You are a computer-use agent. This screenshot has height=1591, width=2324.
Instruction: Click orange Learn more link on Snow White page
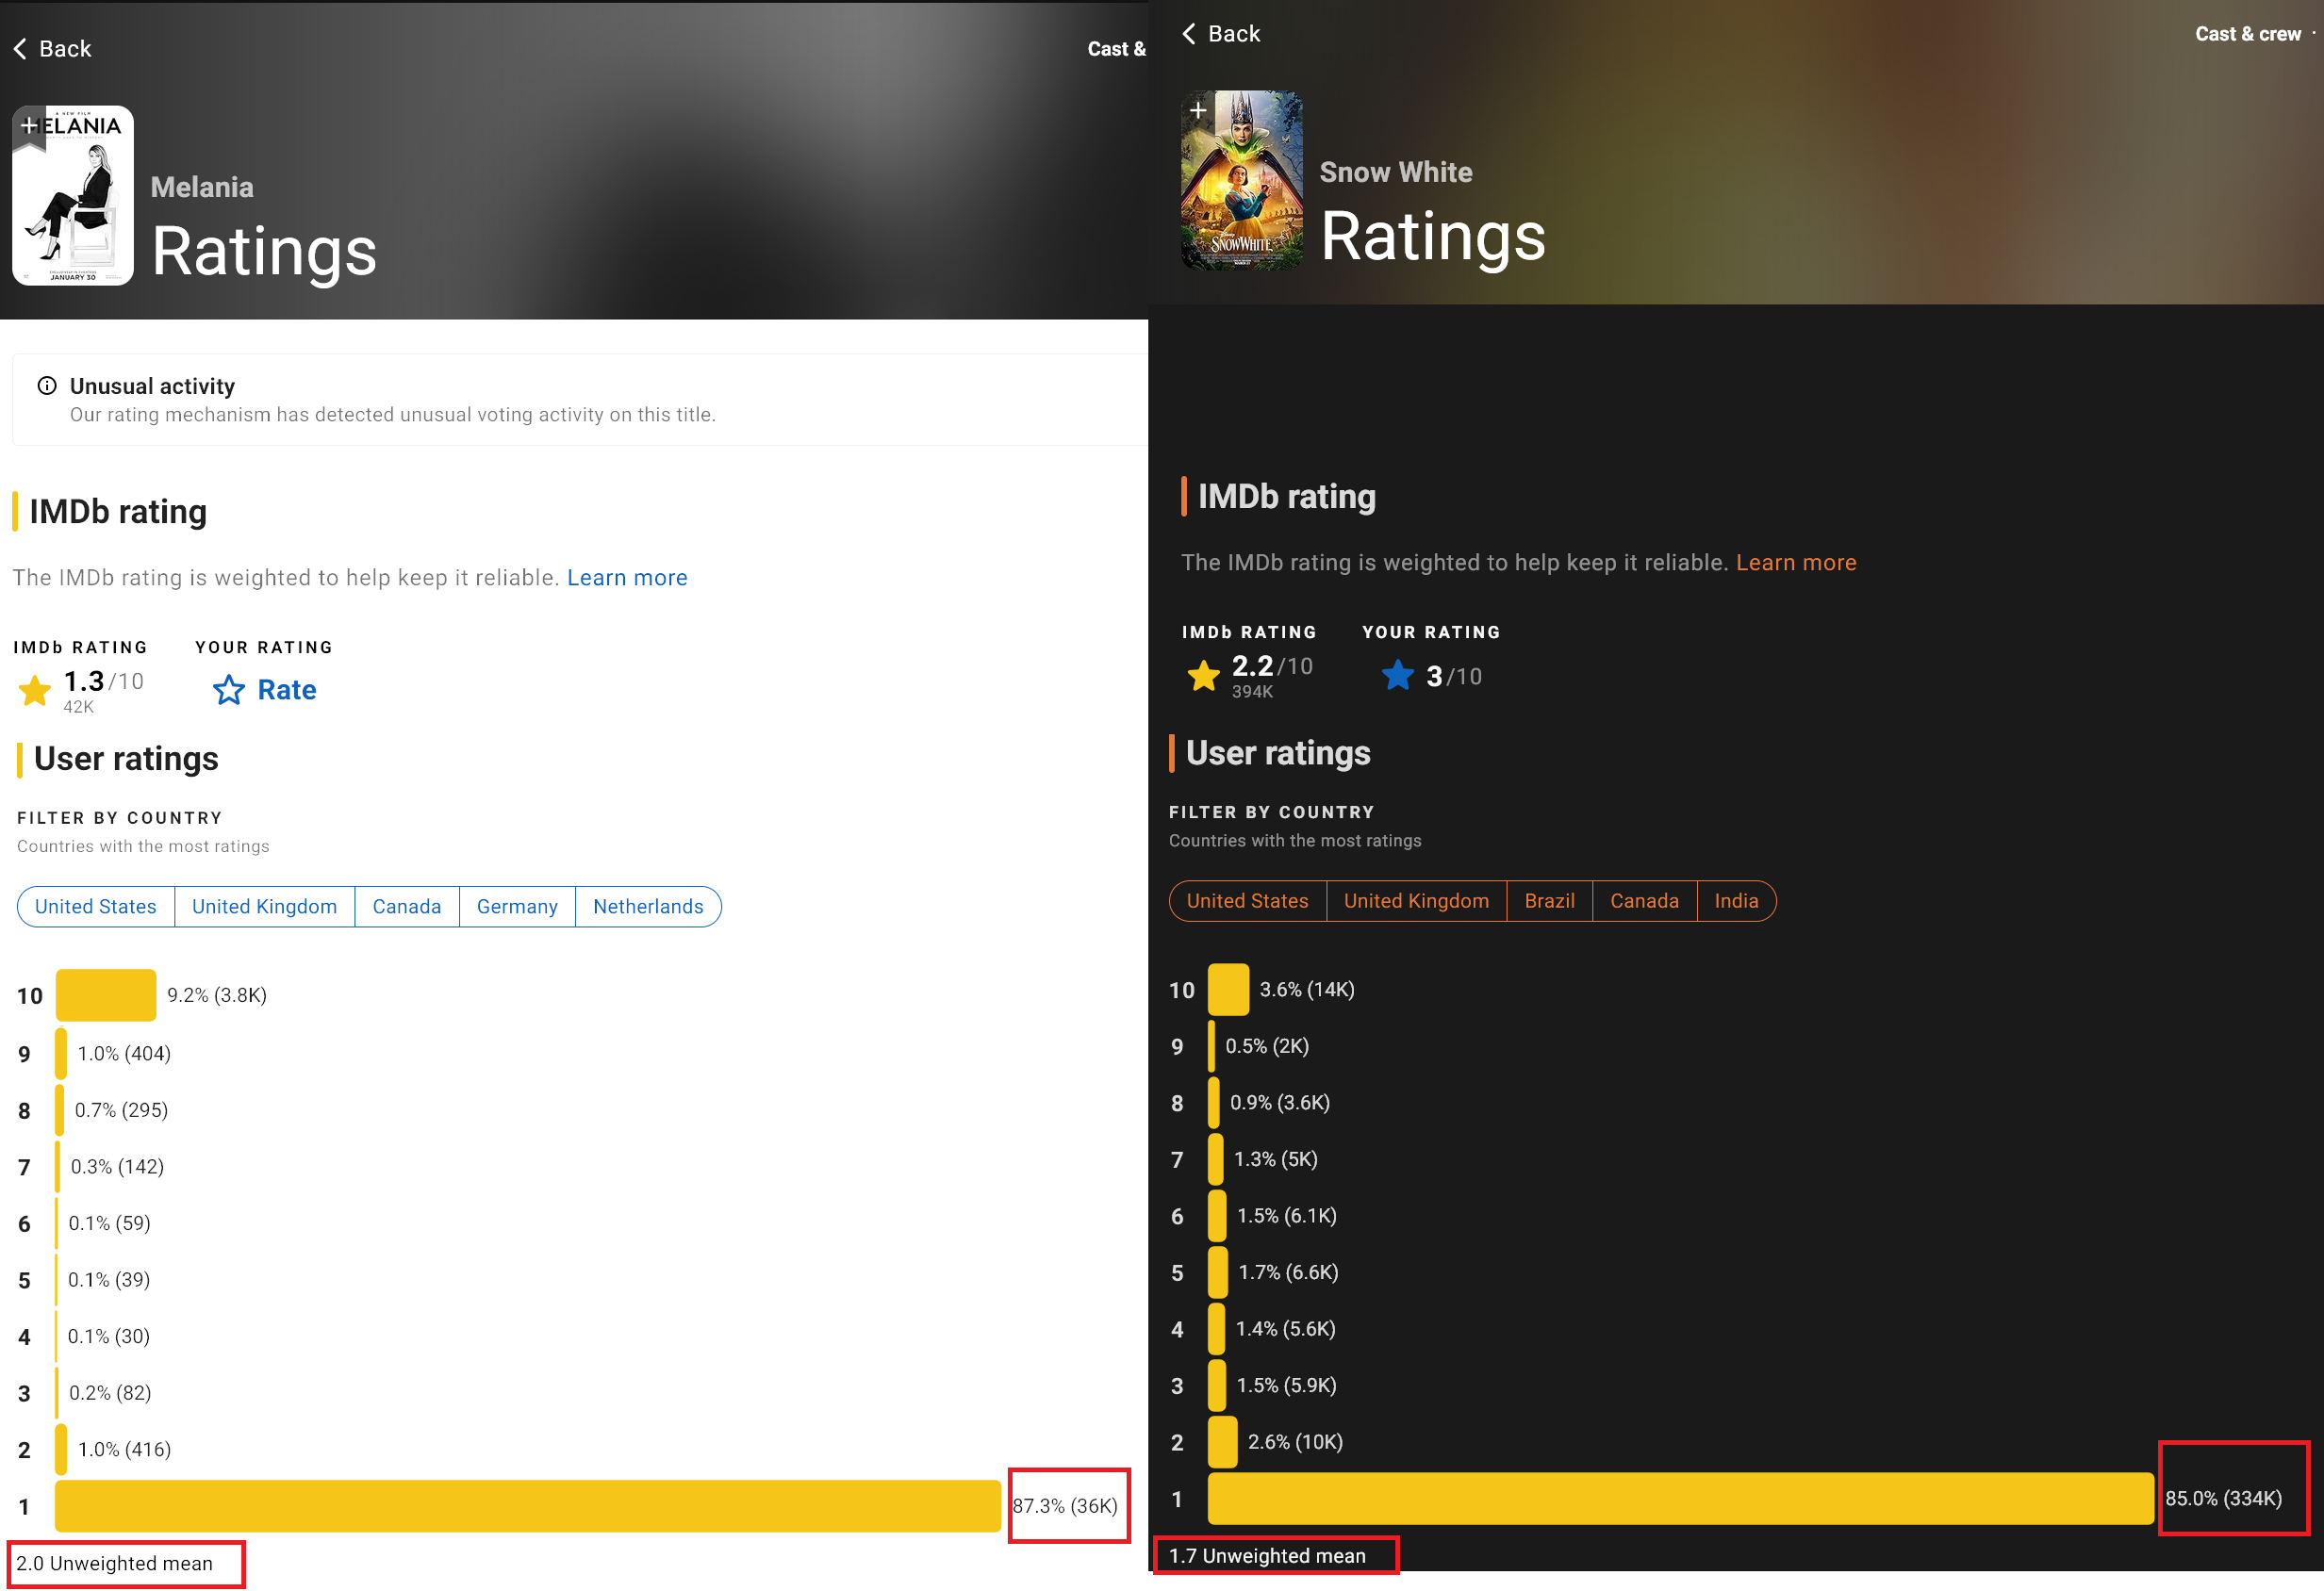1796,563
